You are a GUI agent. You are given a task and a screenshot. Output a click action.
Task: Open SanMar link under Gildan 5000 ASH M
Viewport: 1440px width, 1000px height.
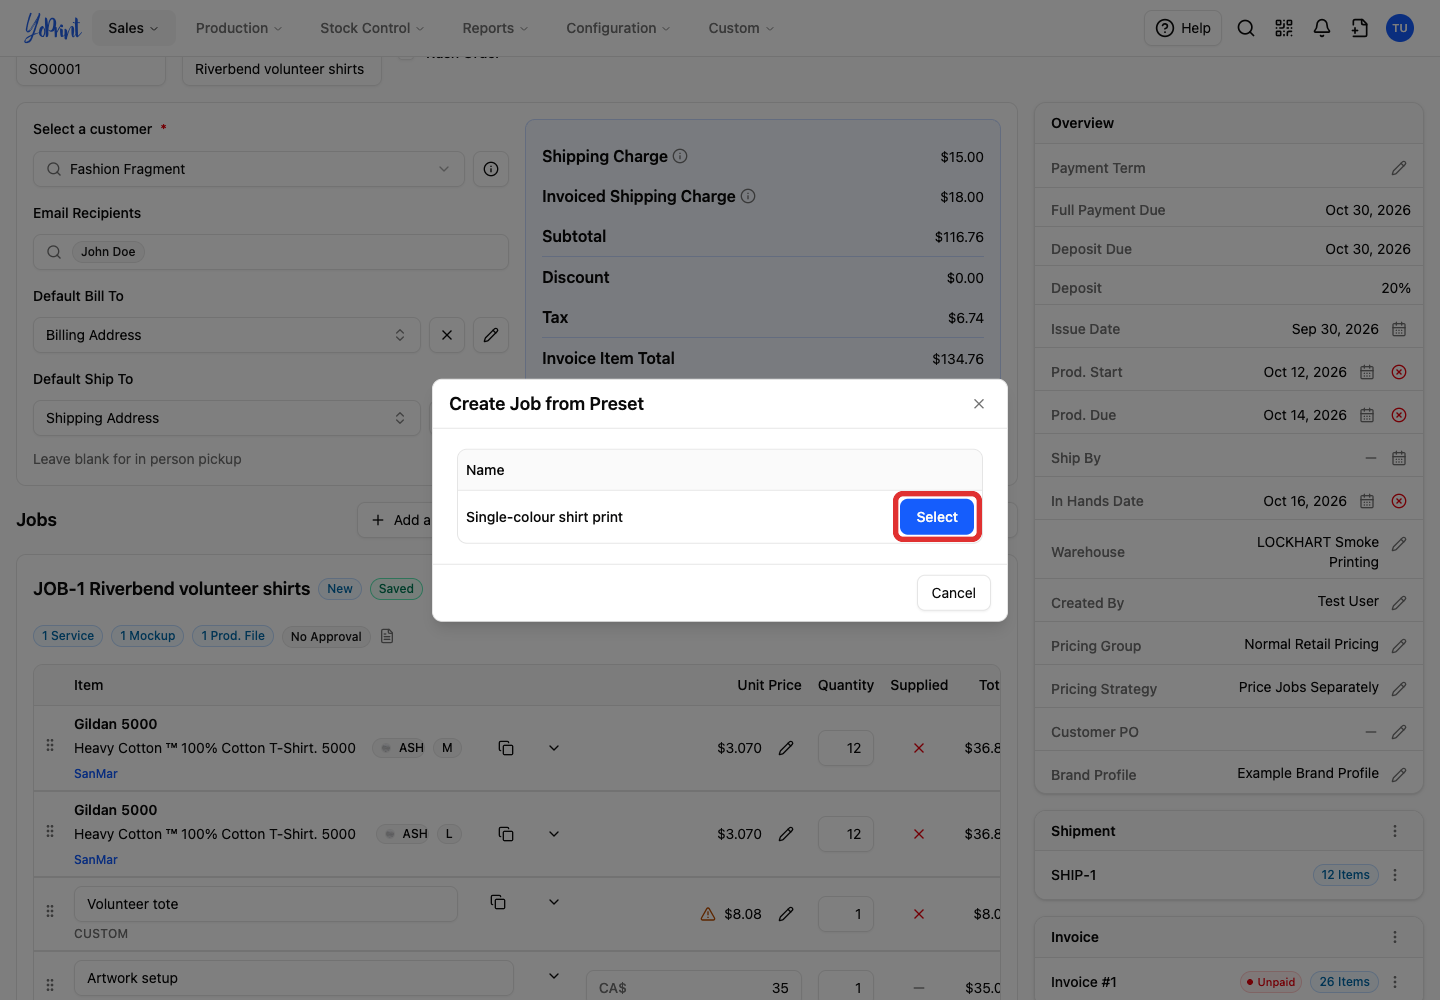(x=96, y=774)
